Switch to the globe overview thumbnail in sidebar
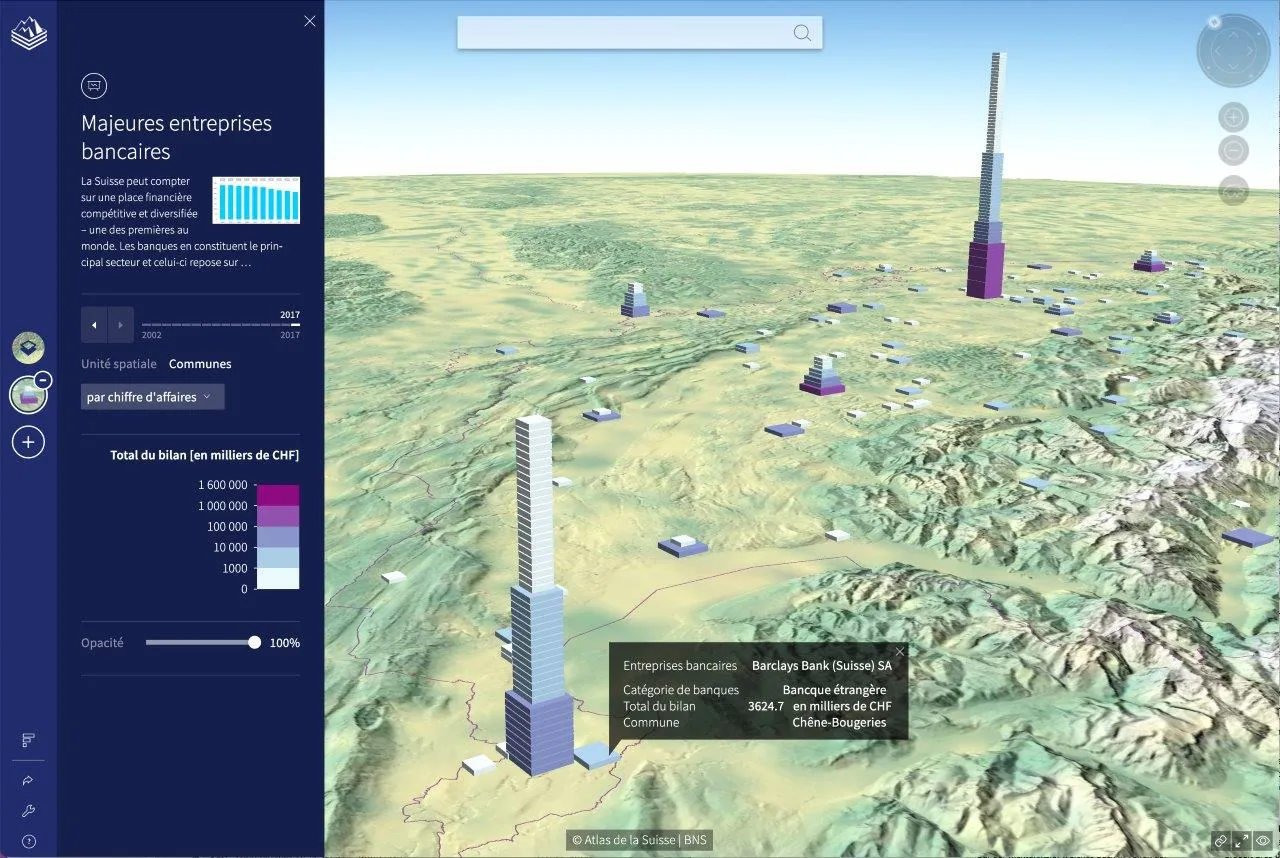 tap(27, 347)
